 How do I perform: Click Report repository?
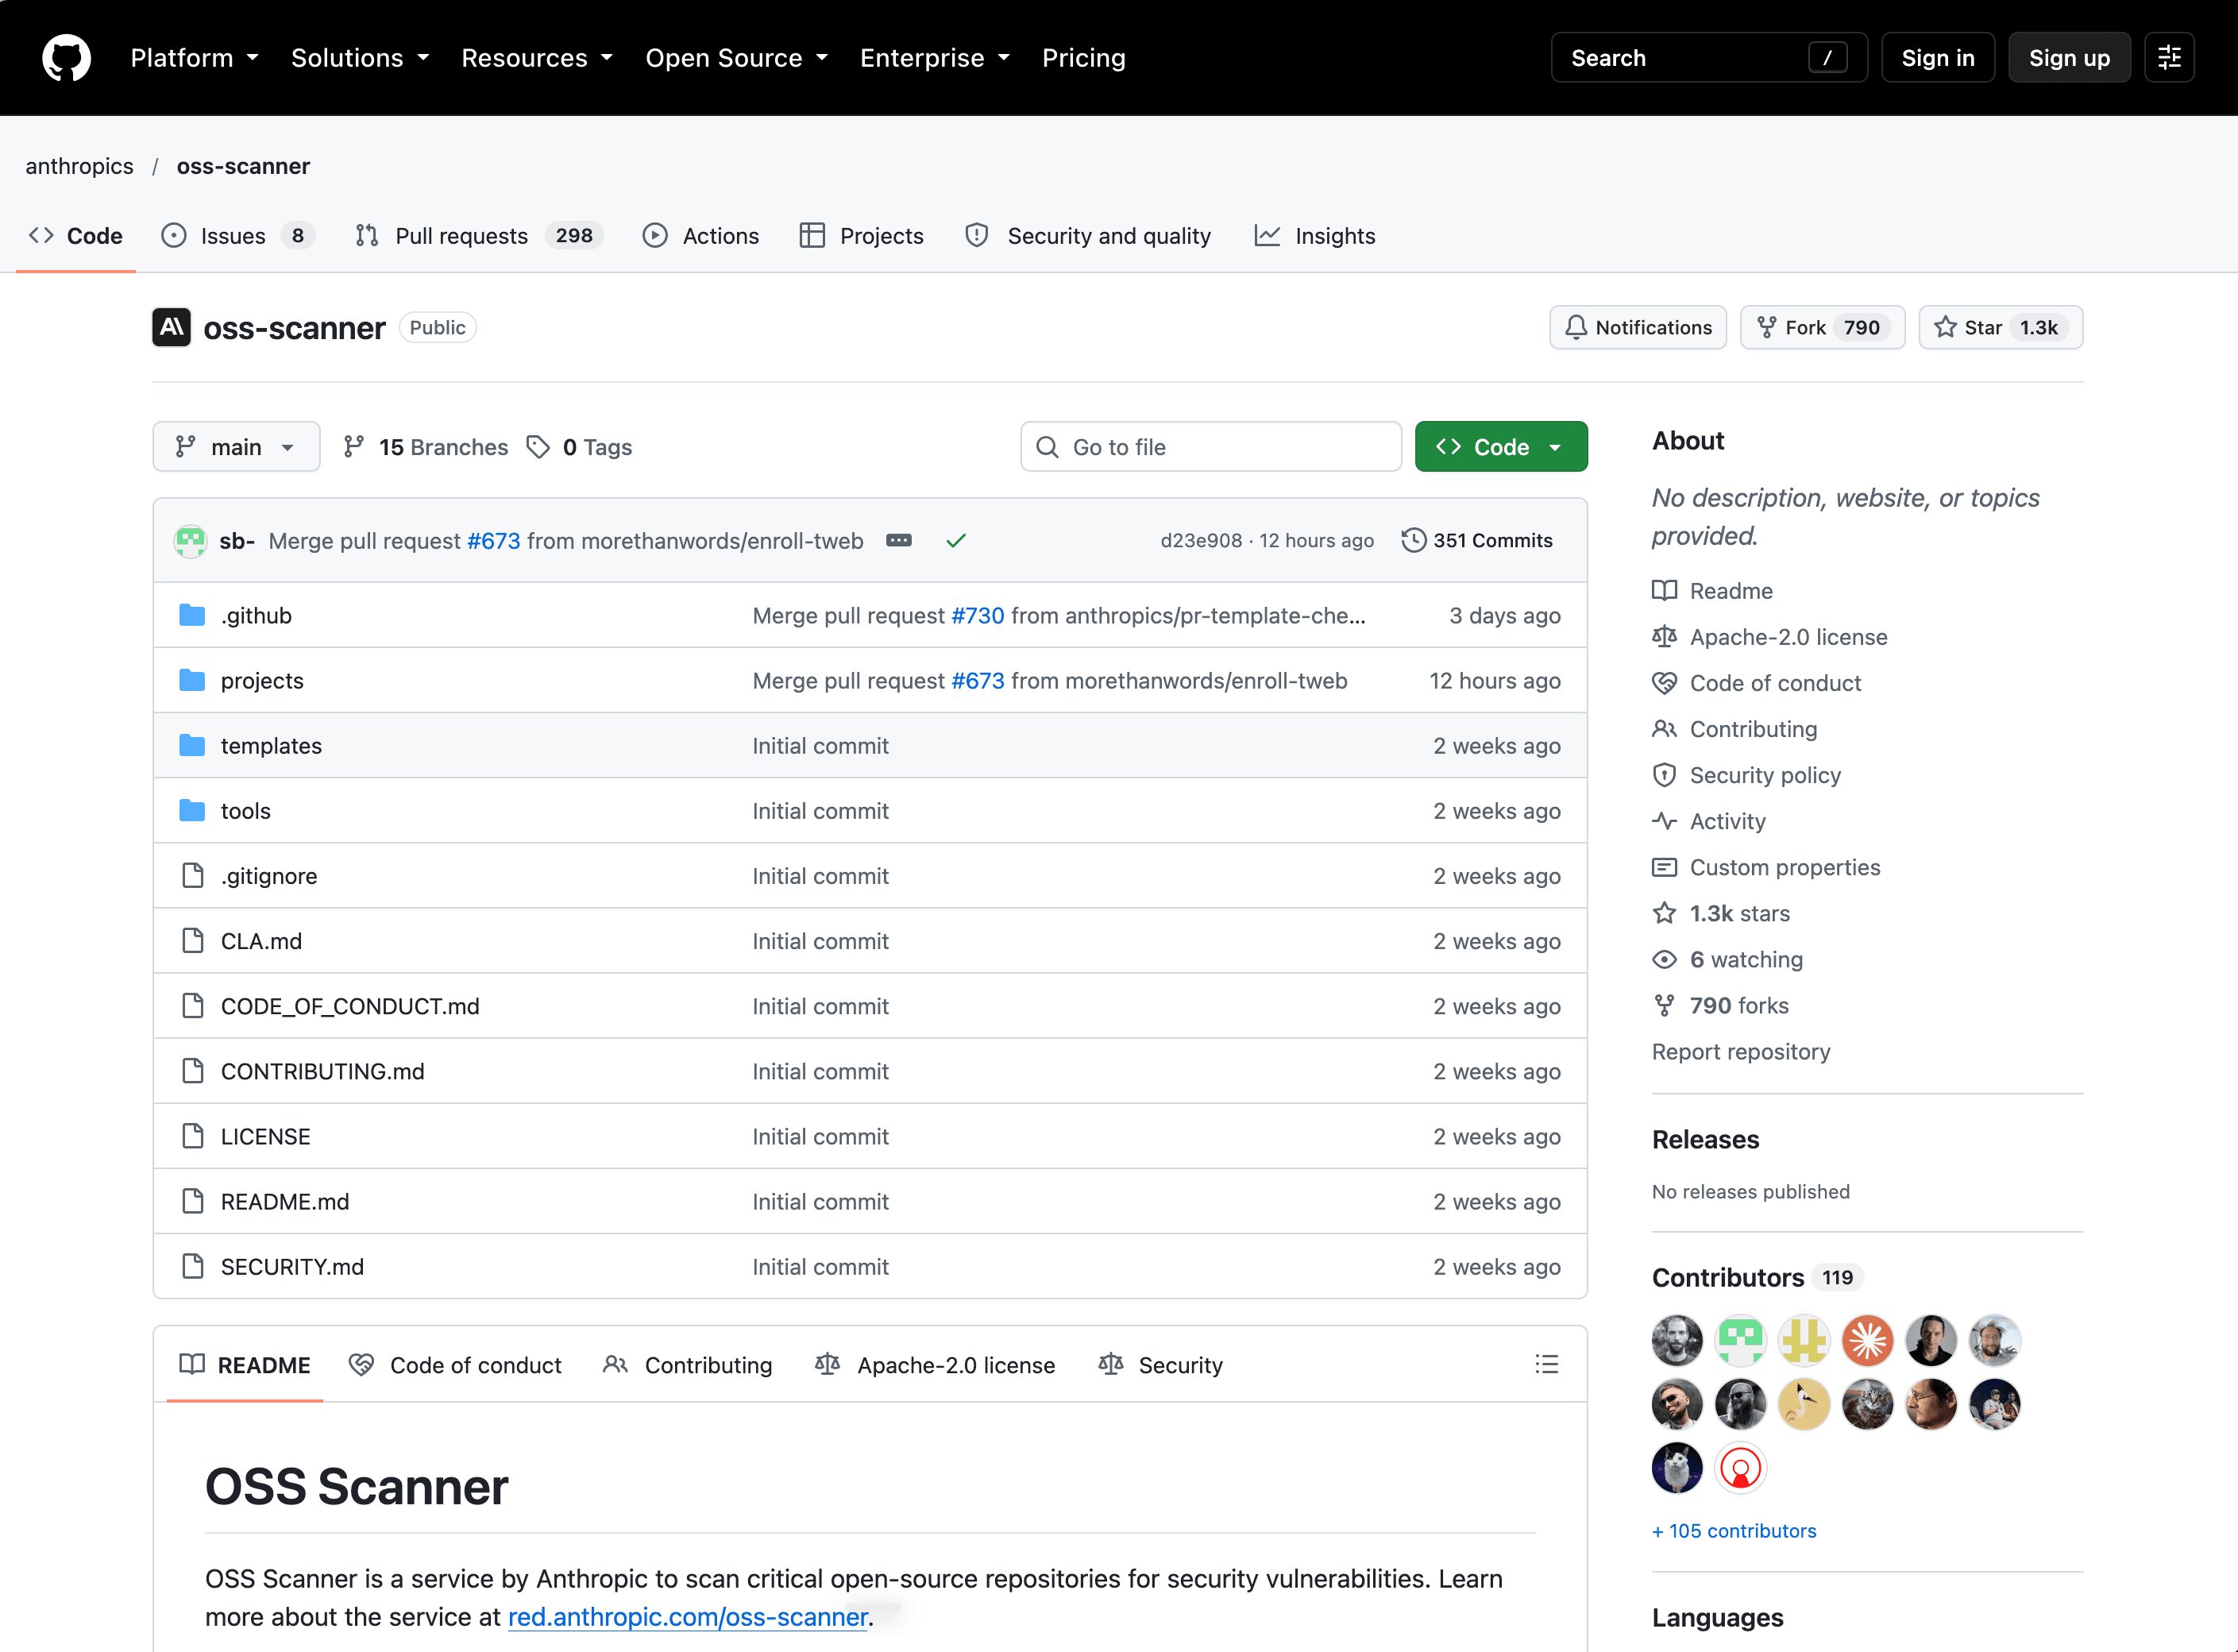tap(1740, 1051)
